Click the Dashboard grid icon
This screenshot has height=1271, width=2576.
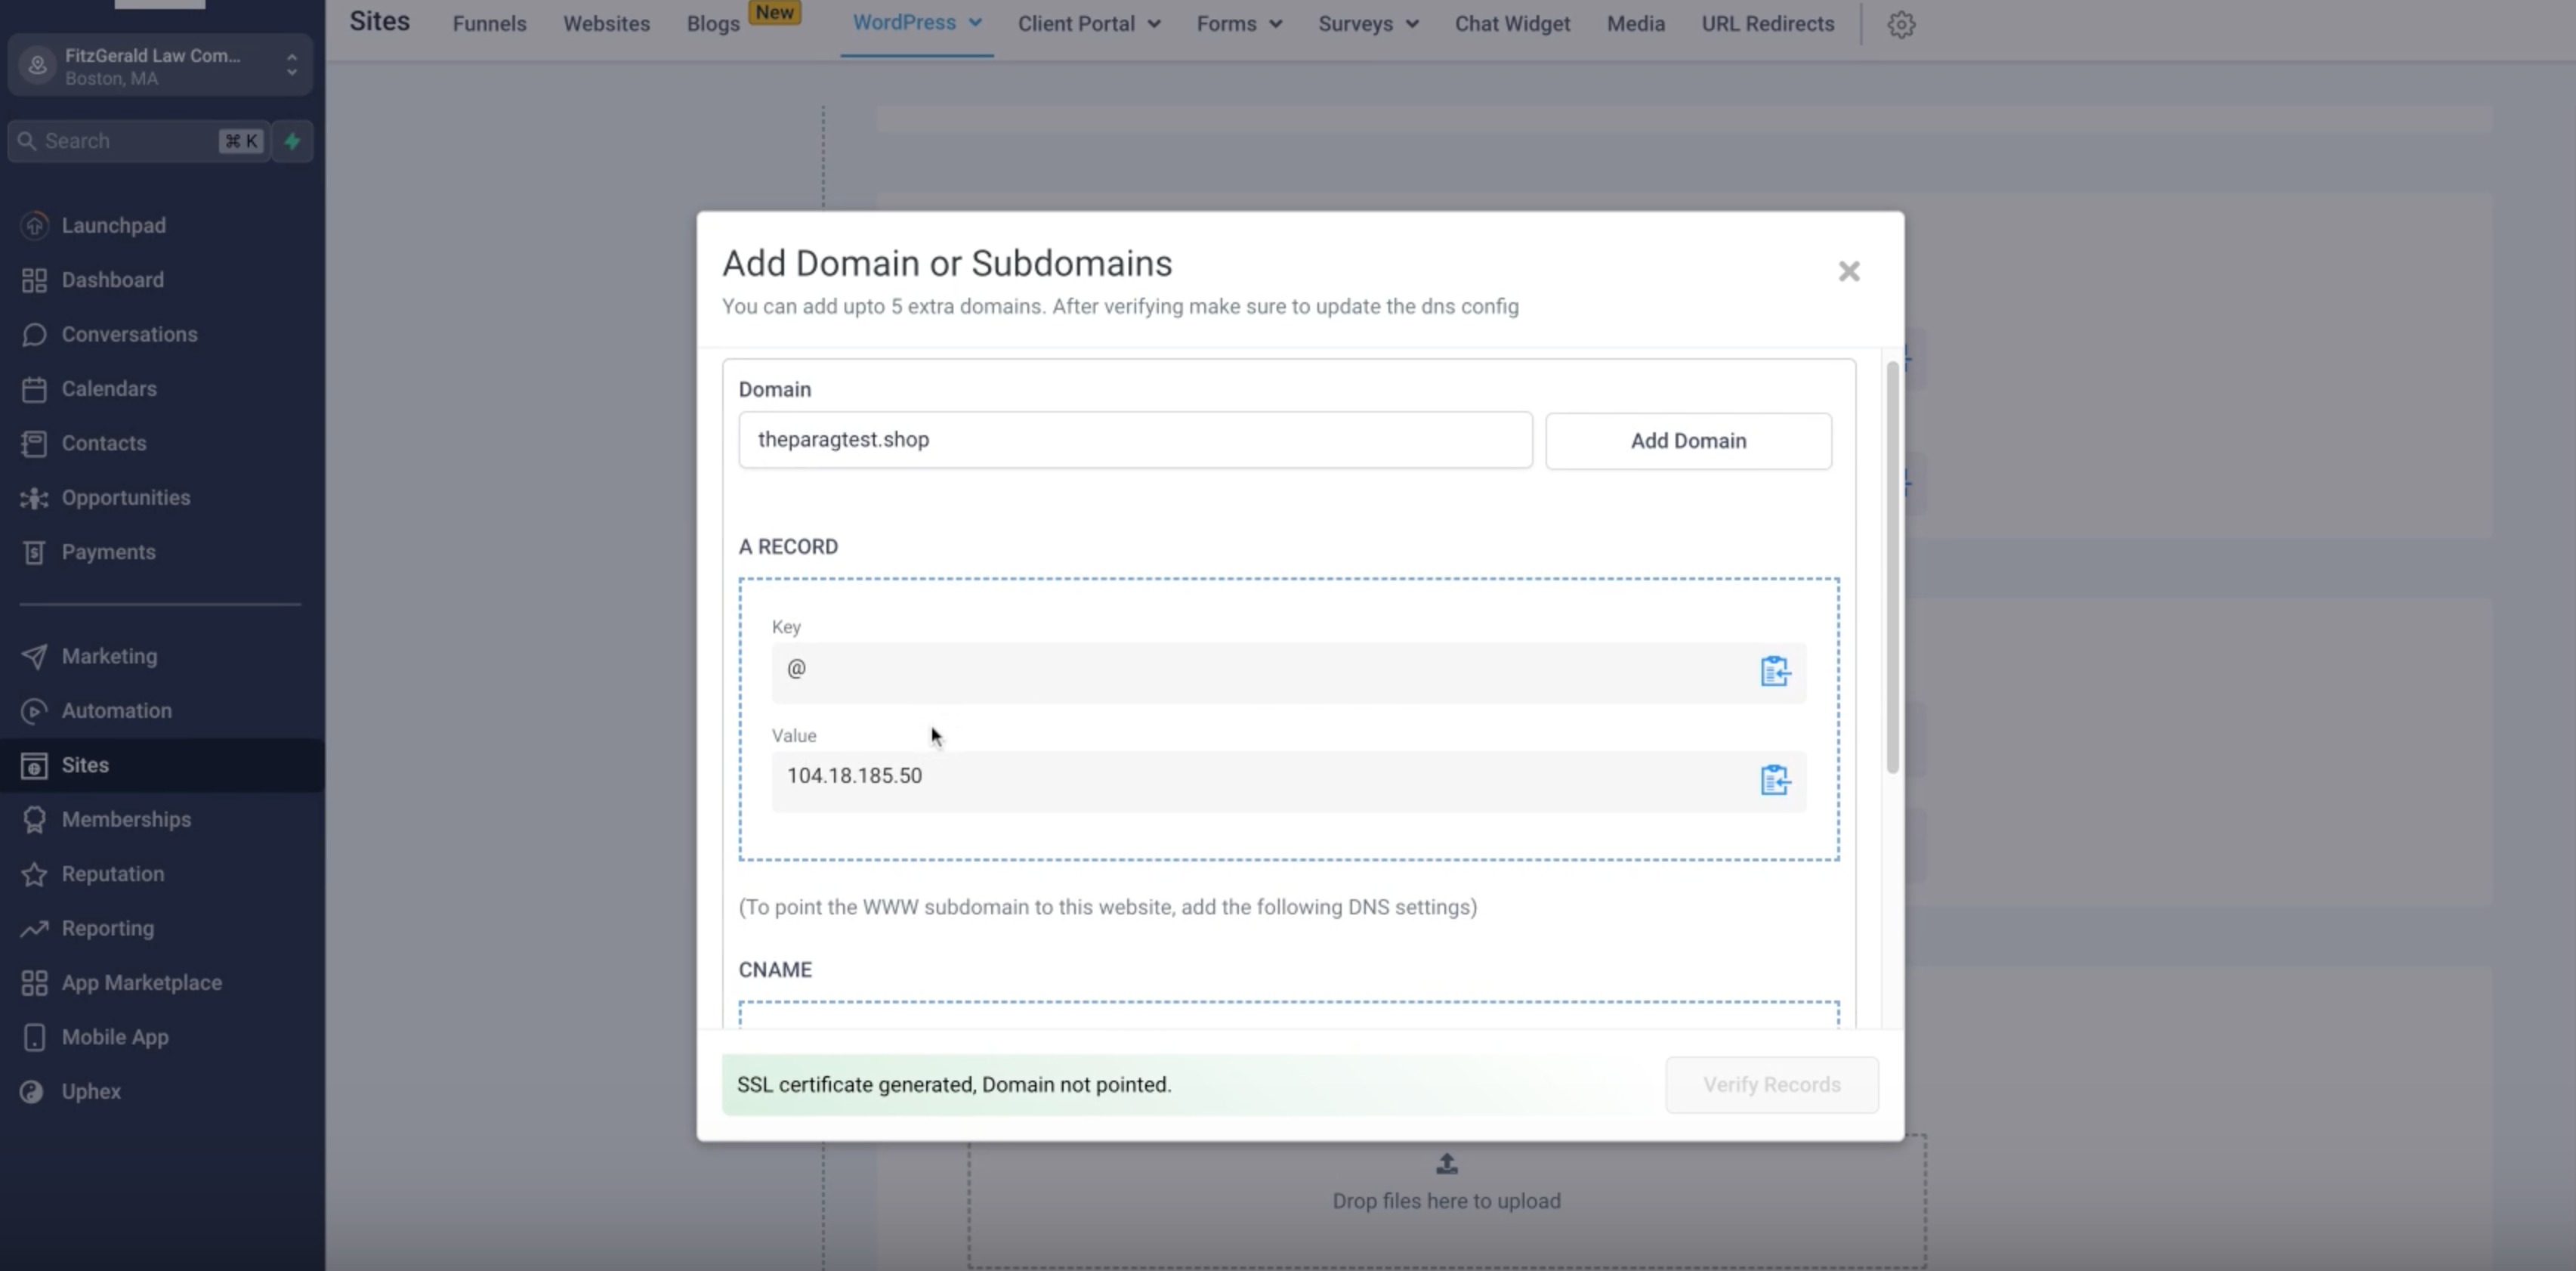(x=34, y=280)
